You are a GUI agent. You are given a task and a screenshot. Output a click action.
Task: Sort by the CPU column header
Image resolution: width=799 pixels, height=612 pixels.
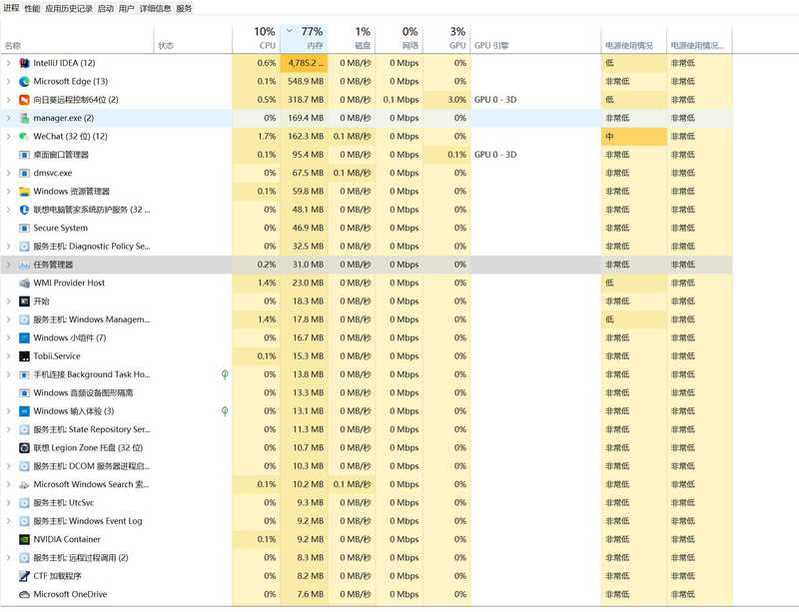click(x=257, y=38)
